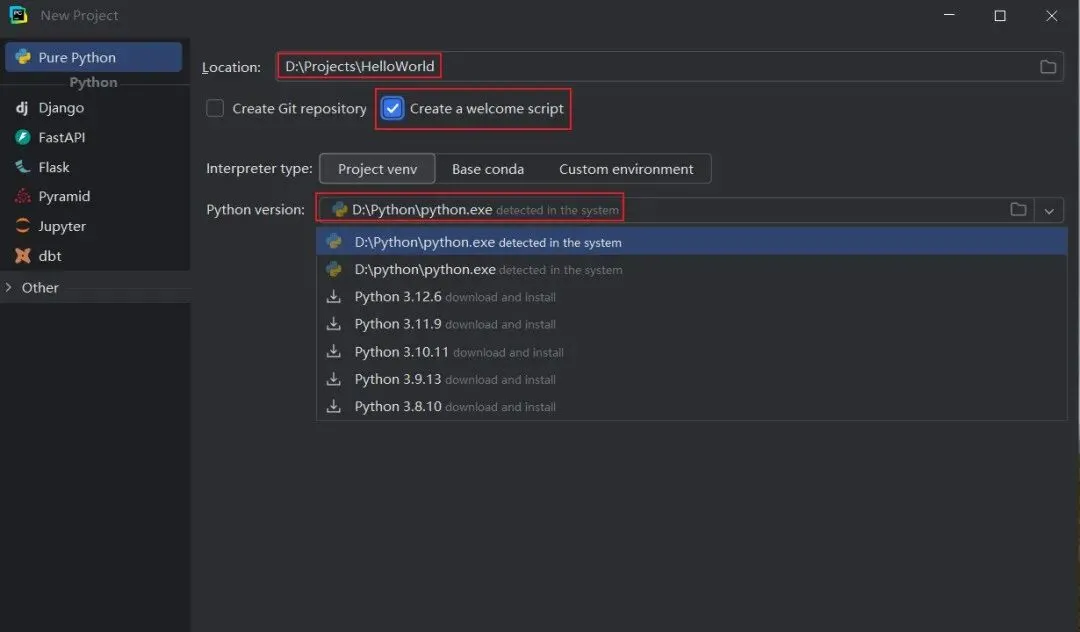Viewport: 1080px width, 632px height.
Task: Click the Flask icon in sidebar
Action: pyautogui.click(x=23, y=167)
